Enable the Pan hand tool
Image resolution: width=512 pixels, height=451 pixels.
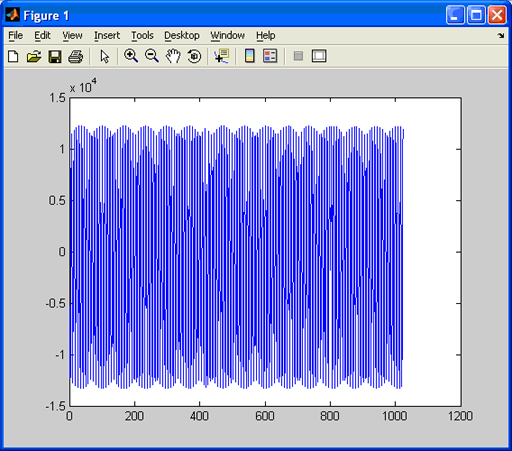tap(173, 56)
